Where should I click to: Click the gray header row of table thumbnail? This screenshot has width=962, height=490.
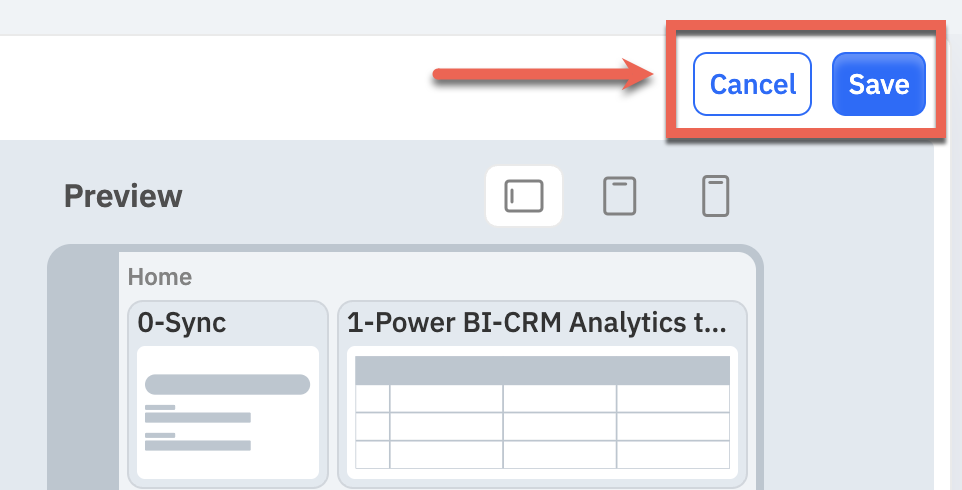(542, 370)
